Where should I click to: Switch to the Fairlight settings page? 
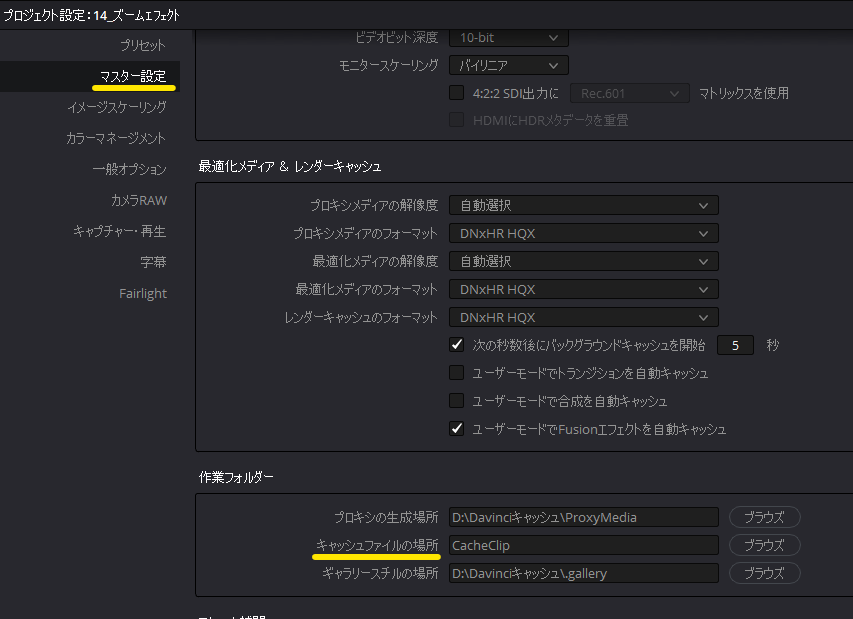[x=143, y=293]
